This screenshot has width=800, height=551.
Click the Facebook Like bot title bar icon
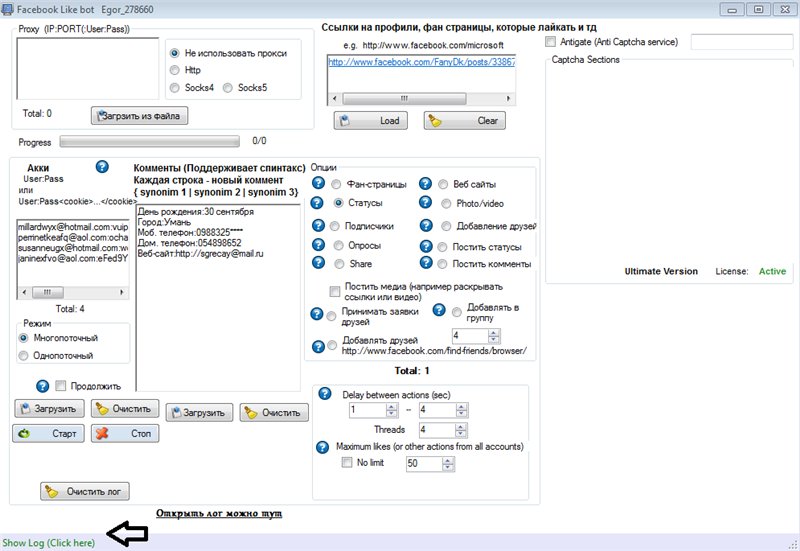pos(7,9)
